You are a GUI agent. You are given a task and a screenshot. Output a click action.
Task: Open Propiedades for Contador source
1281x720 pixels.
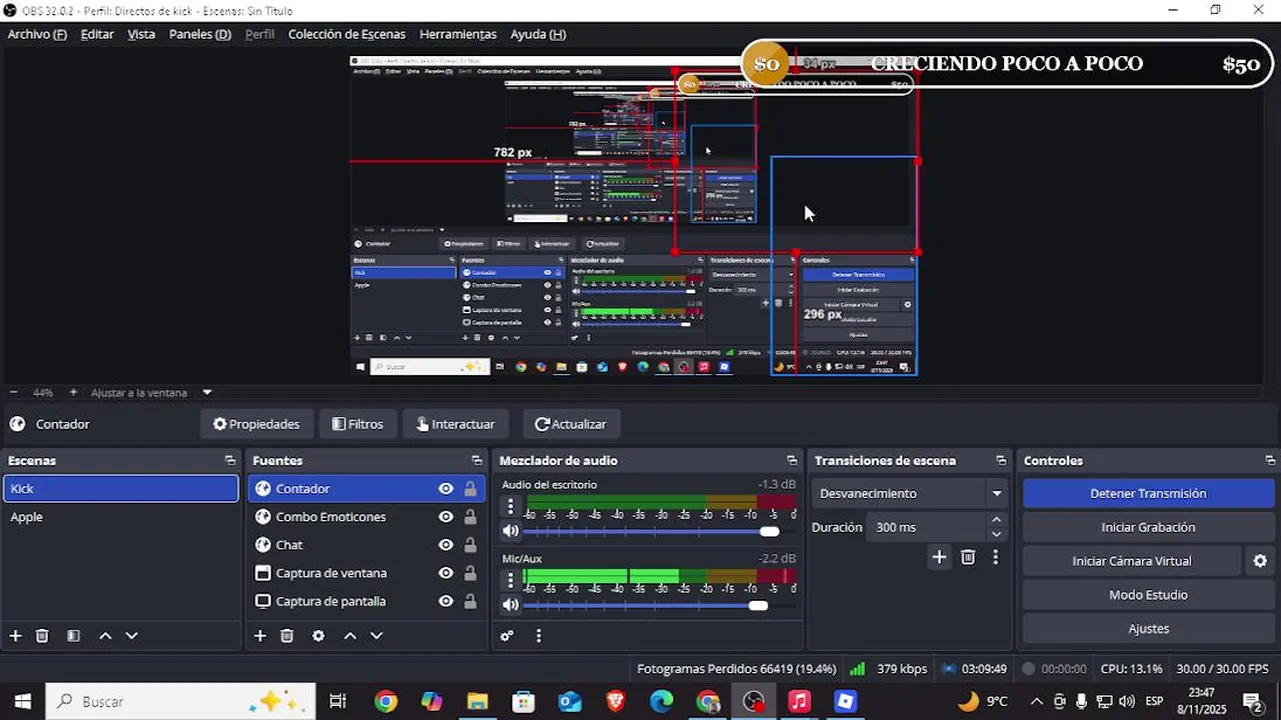tap(256, 424)
